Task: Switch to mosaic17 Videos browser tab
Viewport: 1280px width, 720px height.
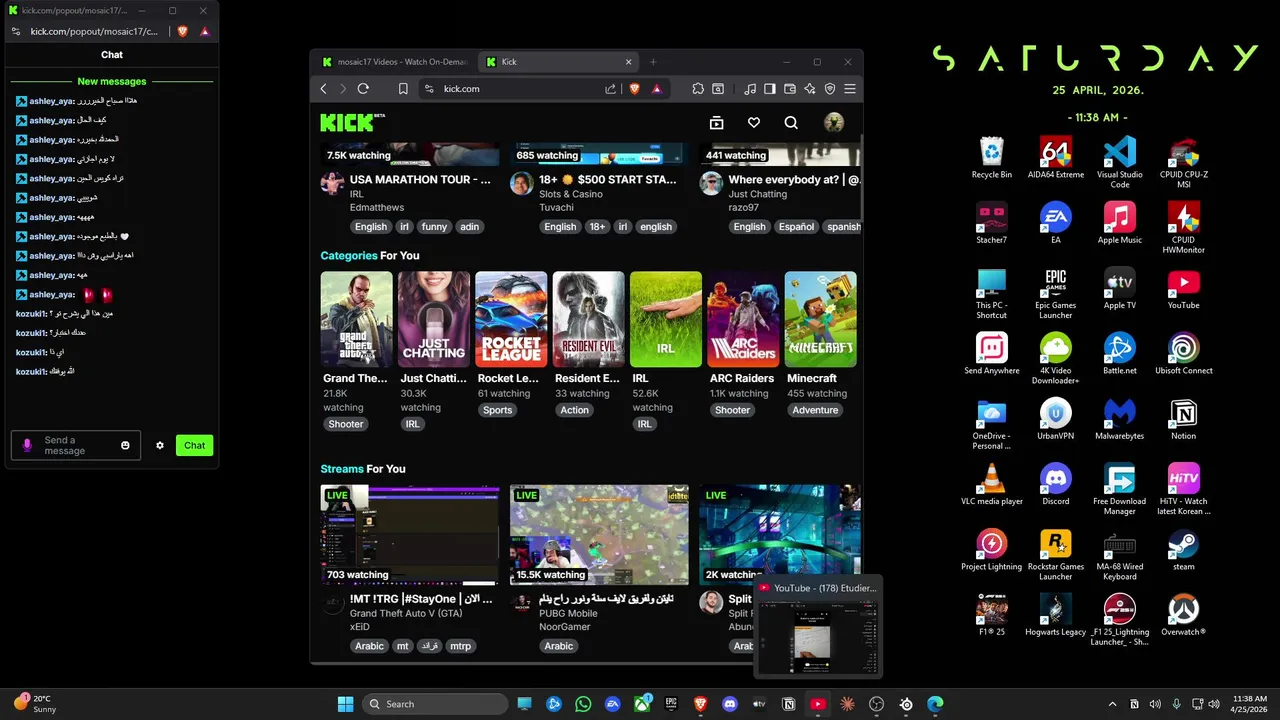Action: [x=394, y=62]
